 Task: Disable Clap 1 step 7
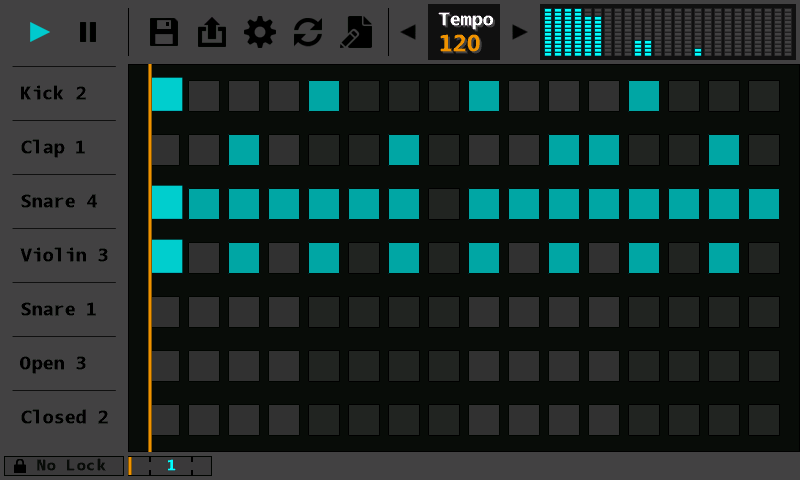tap(404, 150)
